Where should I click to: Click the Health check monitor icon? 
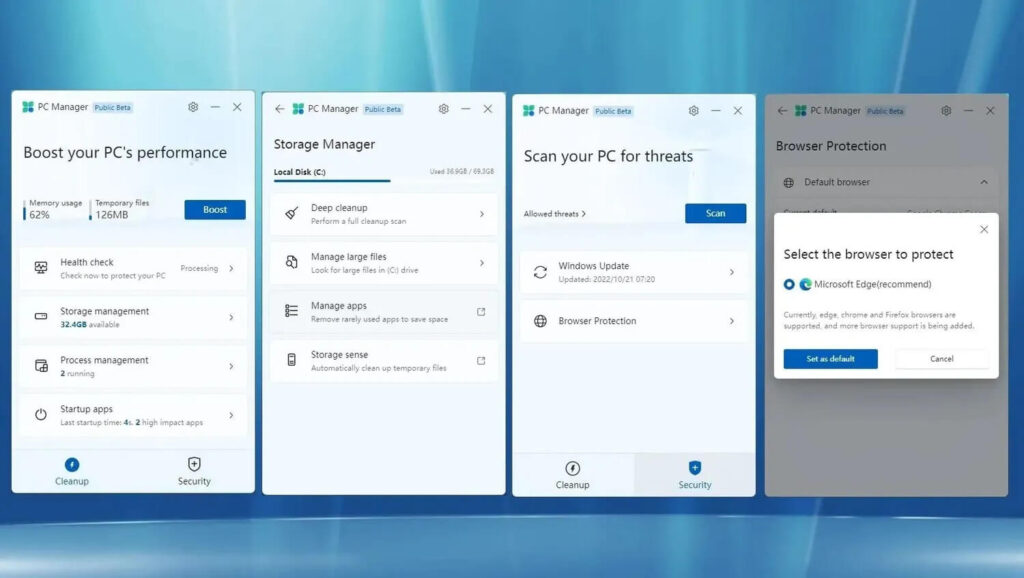tap(41, 268)
